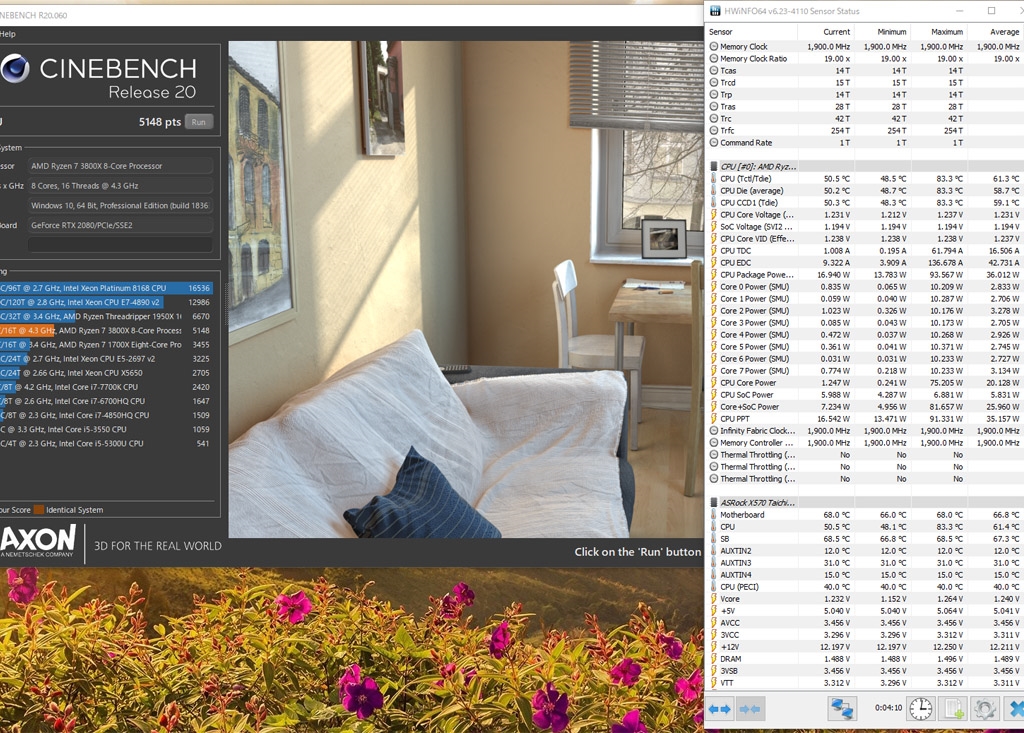Select the orange AMD Ryzen 7 3800X ranking row
This screenshot has height=733, width=1024.
(x=106, y=331)
